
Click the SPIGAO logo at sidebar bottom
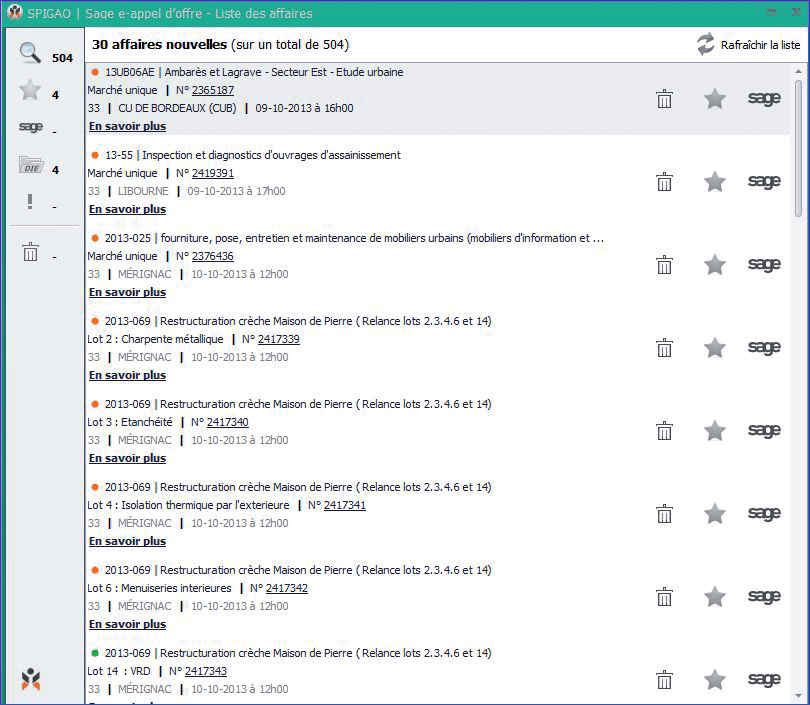coord(31,679)
